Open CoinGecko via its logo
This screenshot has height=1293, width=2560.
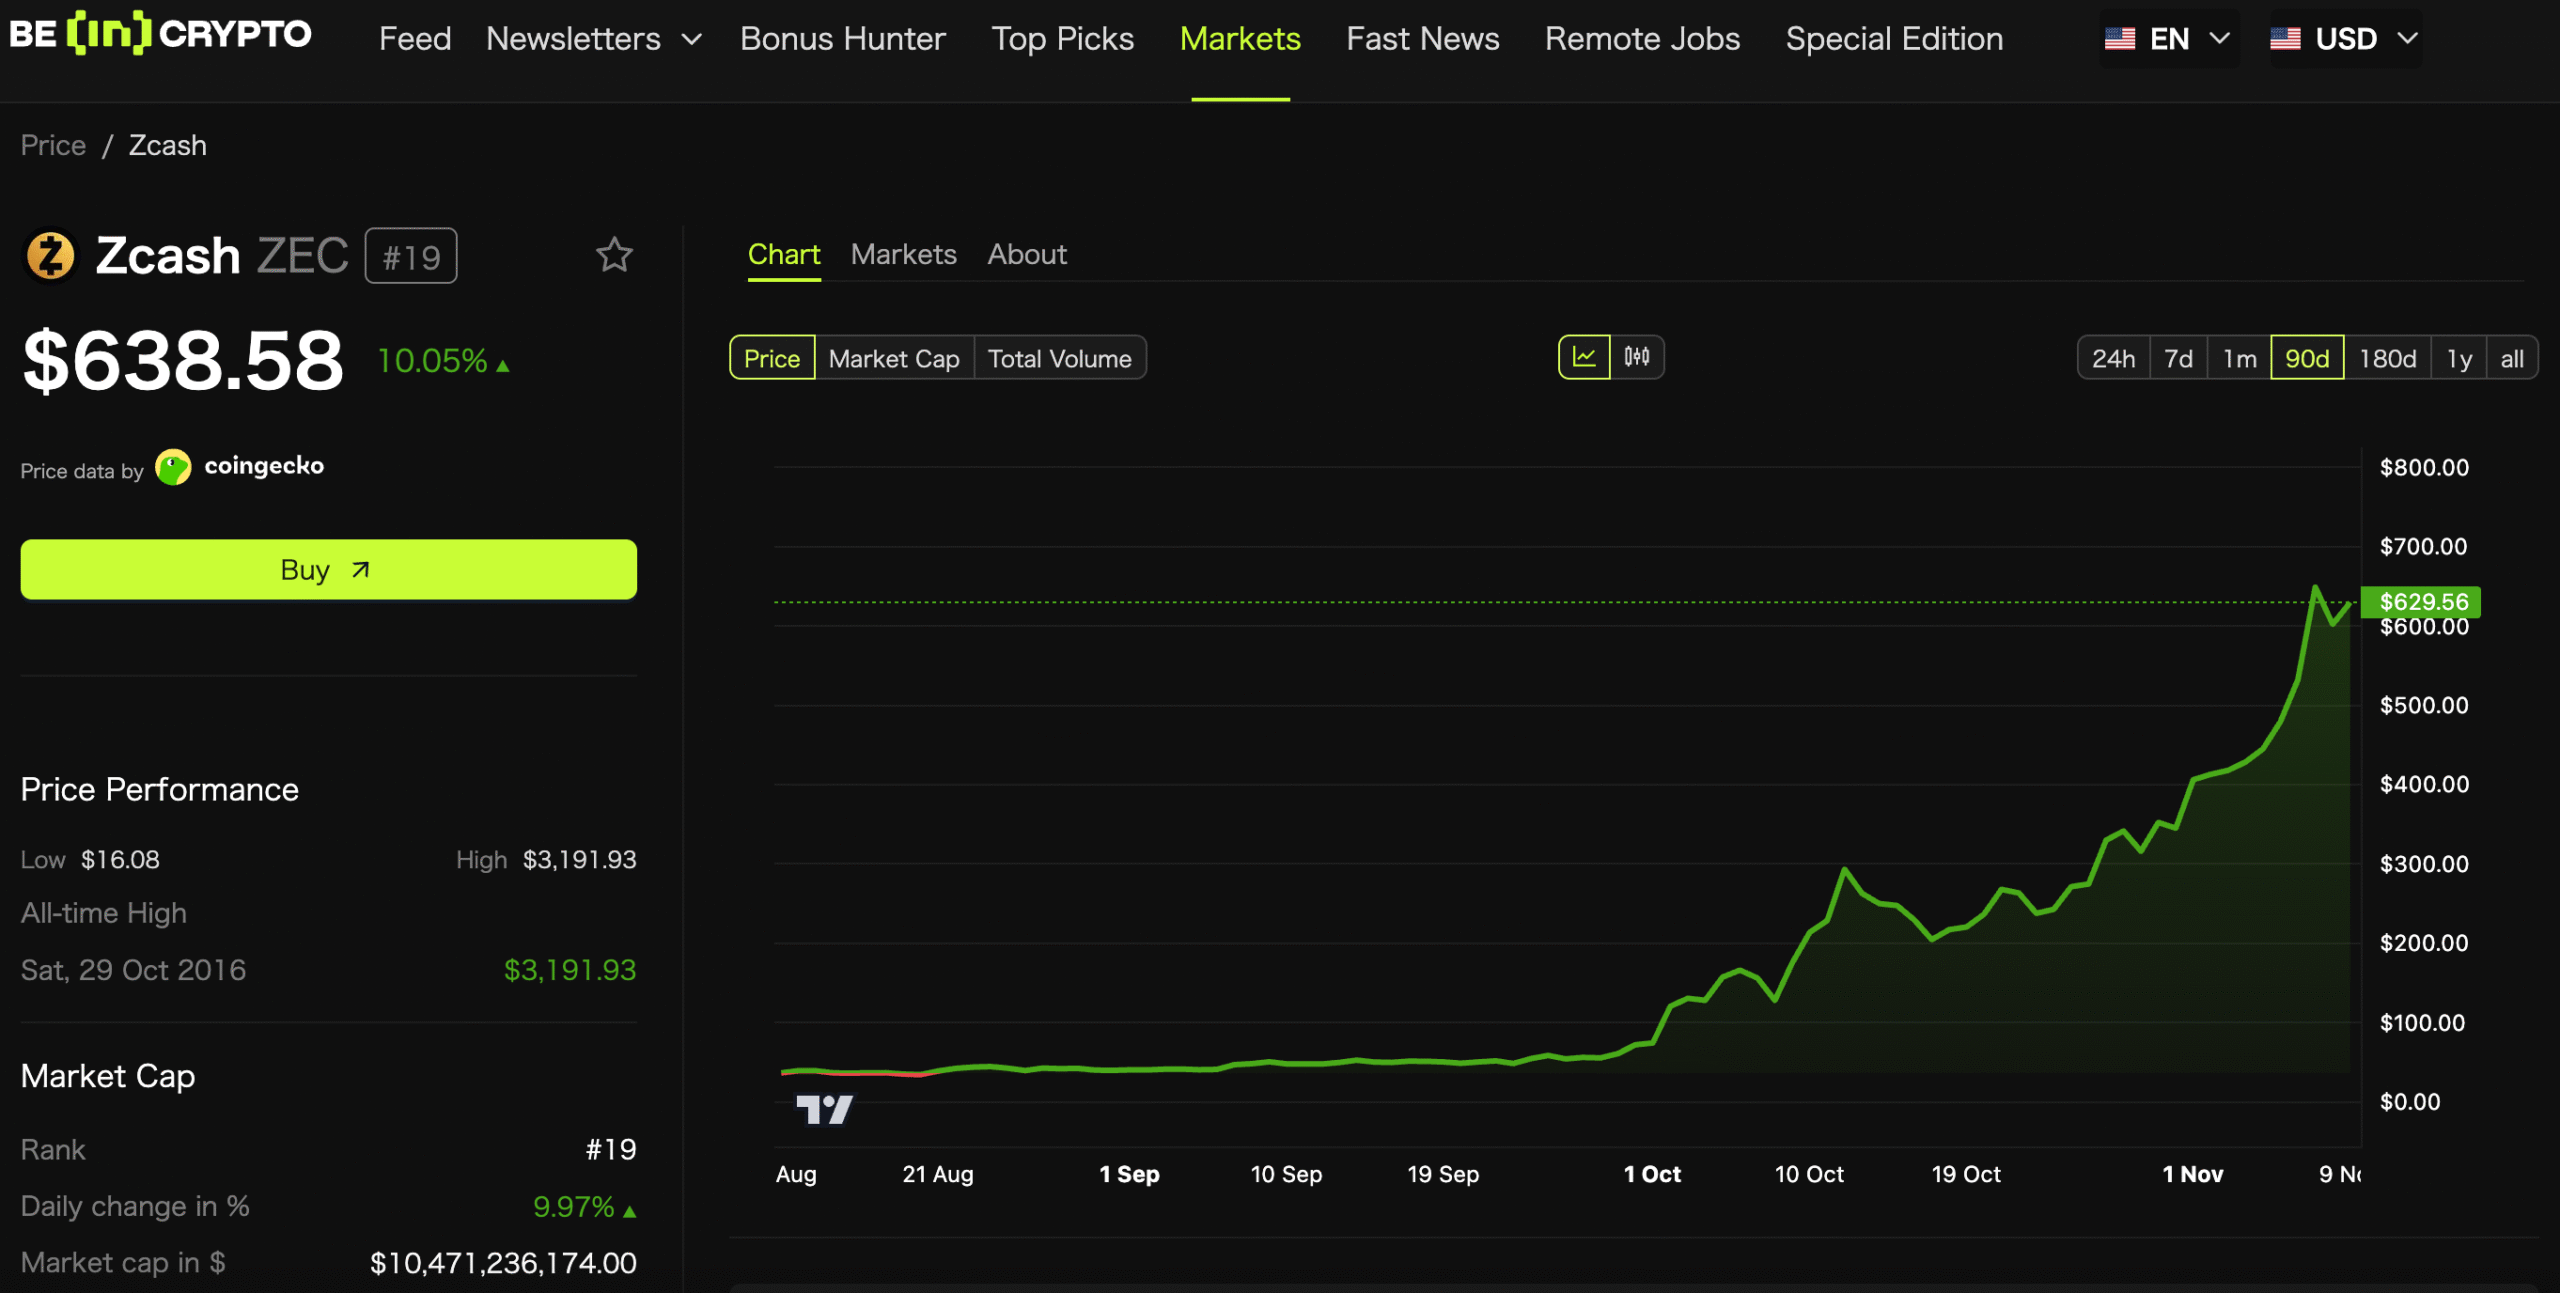[173, 466]
